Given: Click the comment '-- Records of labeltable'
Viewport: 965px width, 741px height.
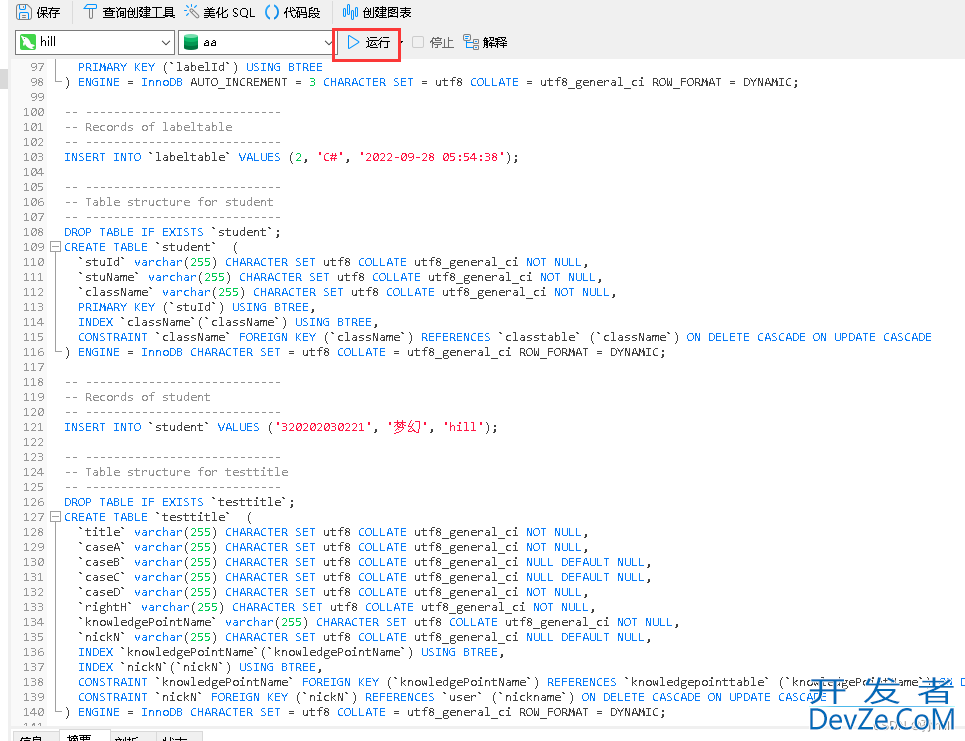Looking at the screenshot, I should [148, 127].
